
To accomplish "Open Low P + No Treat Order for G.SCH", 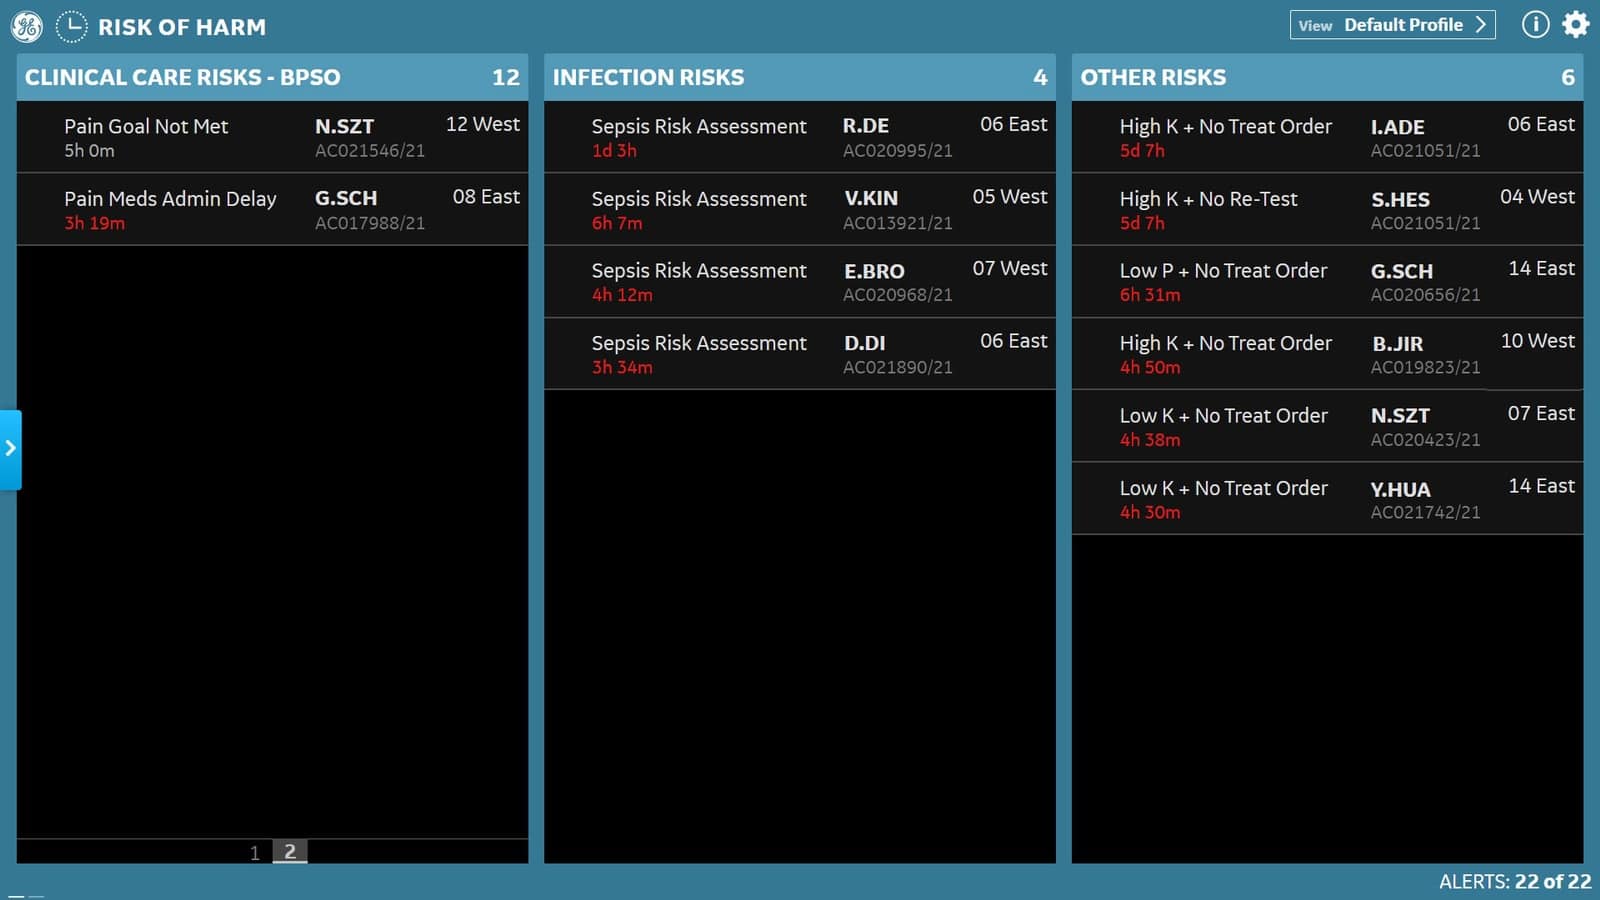I will click(x=1328, y=282).
